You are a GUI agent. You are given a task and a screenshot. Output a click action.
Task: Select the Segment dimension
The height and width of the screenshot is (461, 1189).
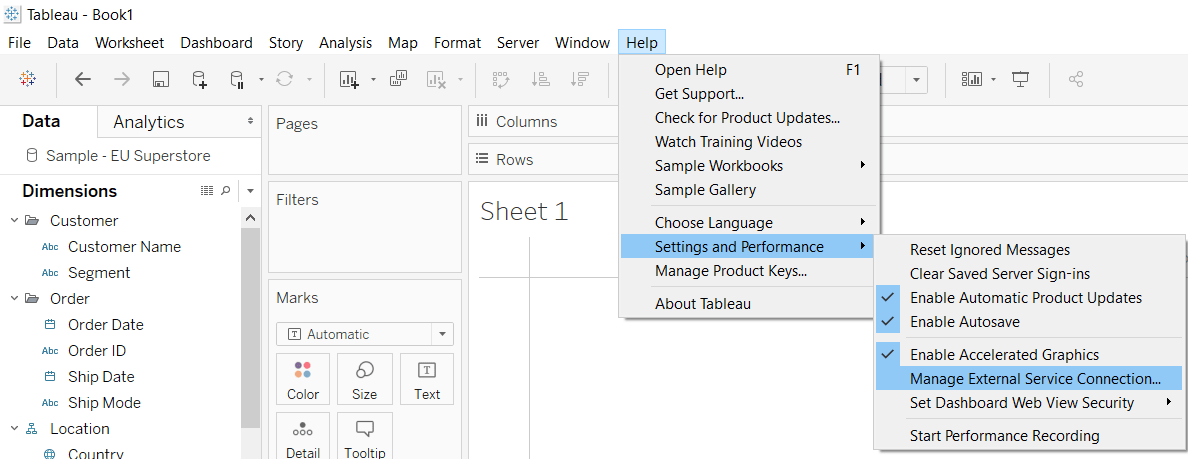pos(99,273)
